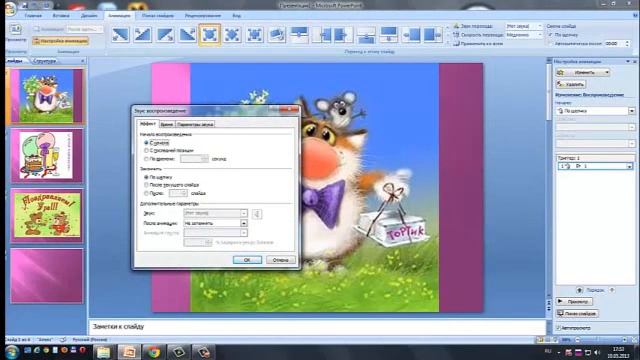Select the newsflash-style transition icon
This screenshot has height=360, width=640.
coord(277,34)
